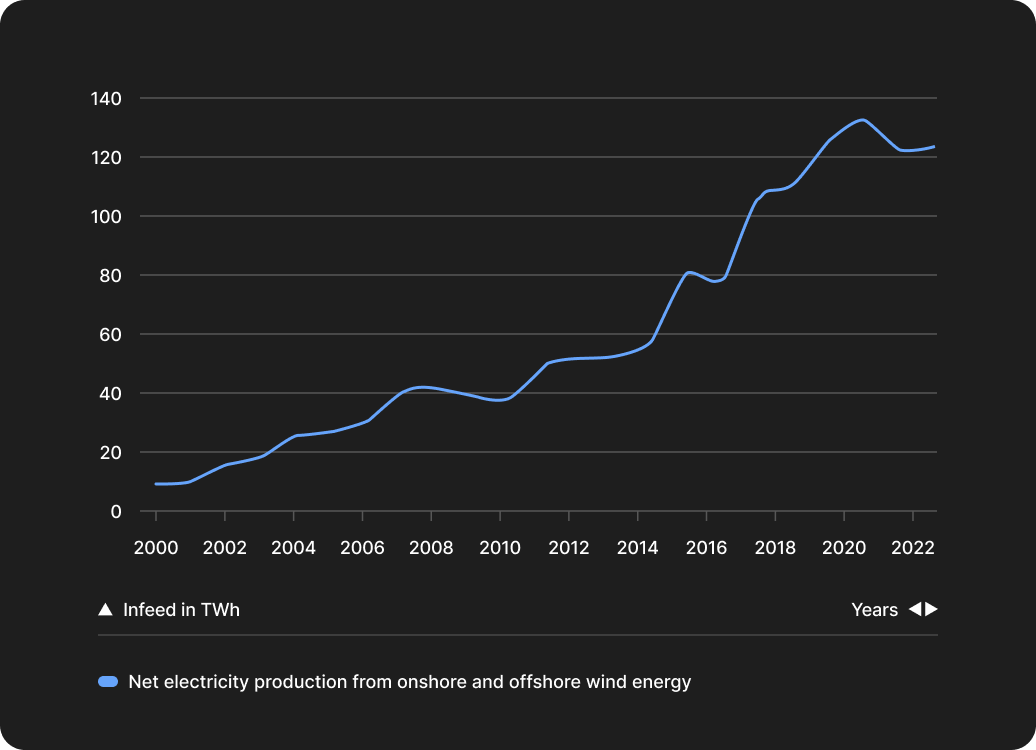Screen dimensions: 1036x750
Task: Click the line's right end after 2022
Action: 934,147
